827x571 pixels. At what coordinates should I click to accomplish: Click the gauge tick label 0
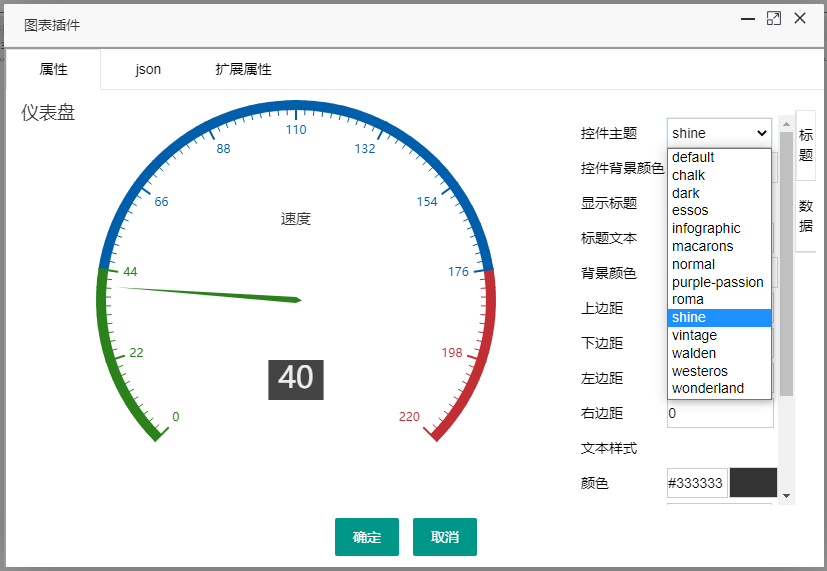[x=176, y=417]
